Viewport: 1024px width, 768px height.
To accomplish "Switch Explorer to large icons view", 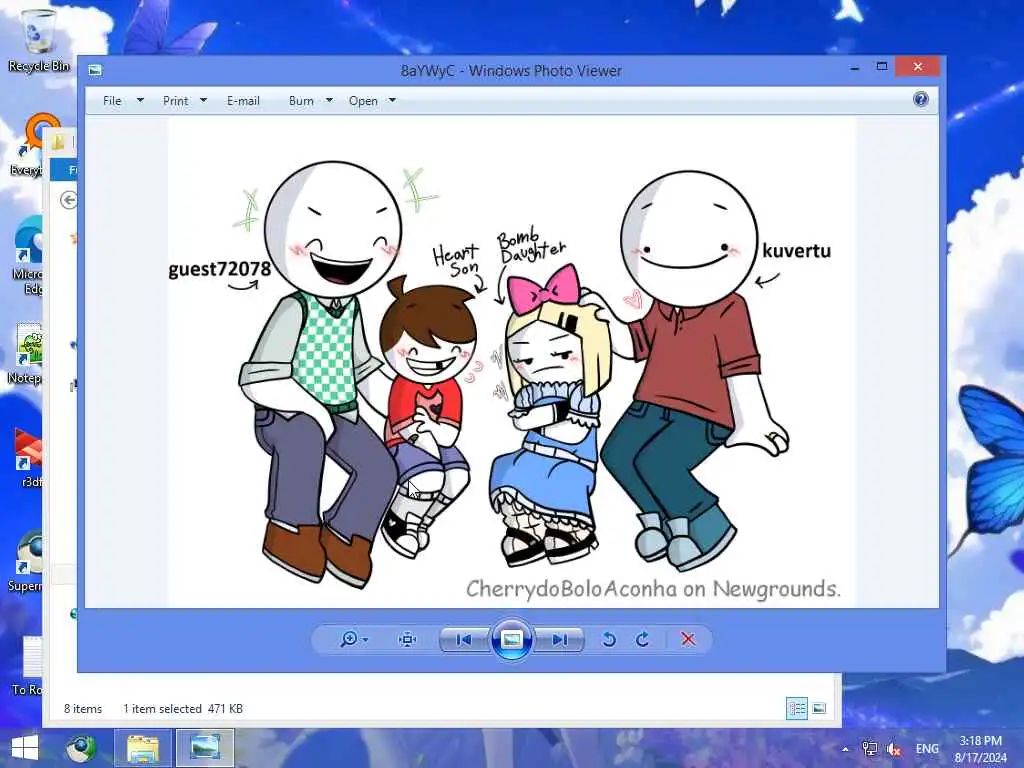I will click(819, 709).
